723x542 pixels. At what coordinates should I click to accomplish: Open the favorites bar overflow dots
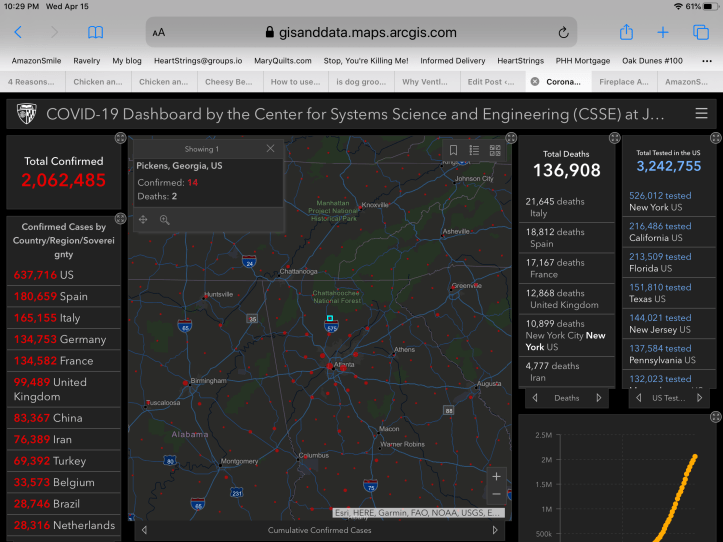[706, 61]
